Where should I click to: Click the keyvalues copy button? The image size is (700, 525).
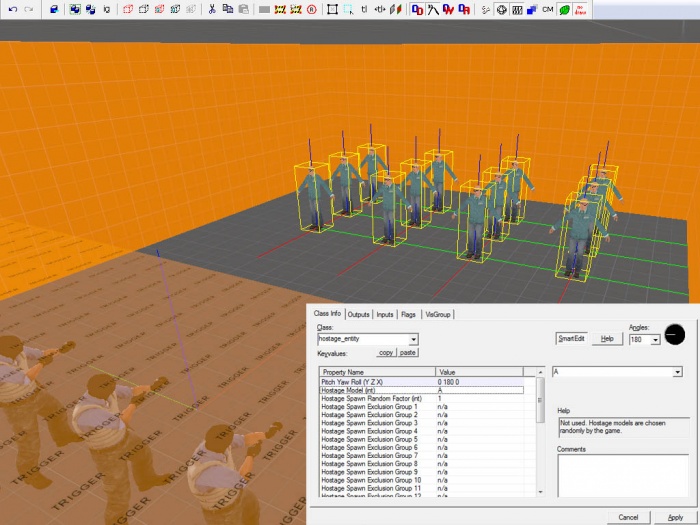point(385,353)
